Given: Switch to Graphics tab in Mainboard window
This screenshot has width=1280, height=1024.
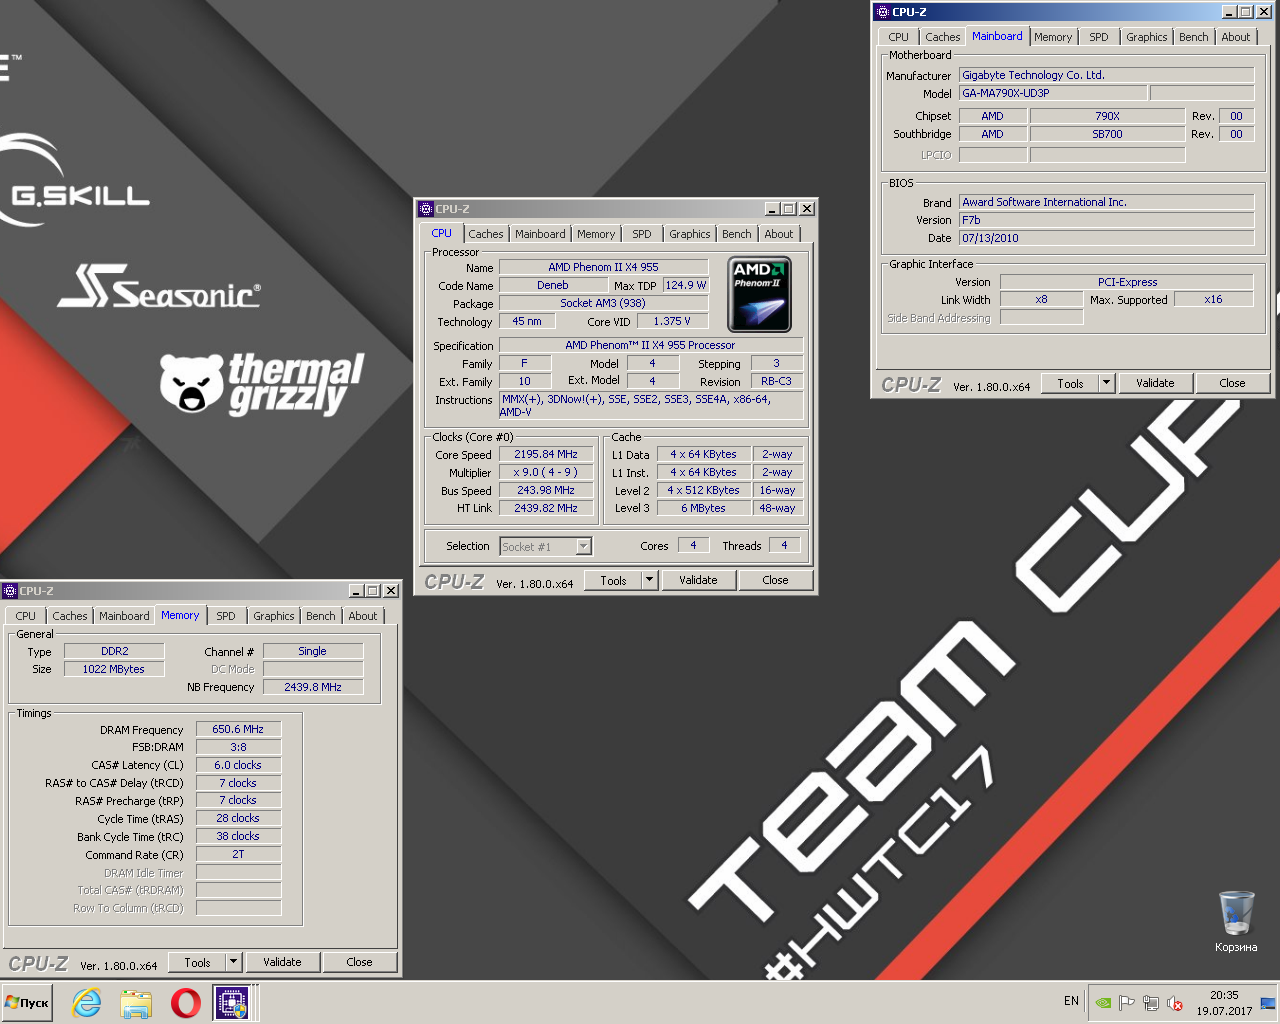Looking at the screenshot, I should (x=1147, y=37).
